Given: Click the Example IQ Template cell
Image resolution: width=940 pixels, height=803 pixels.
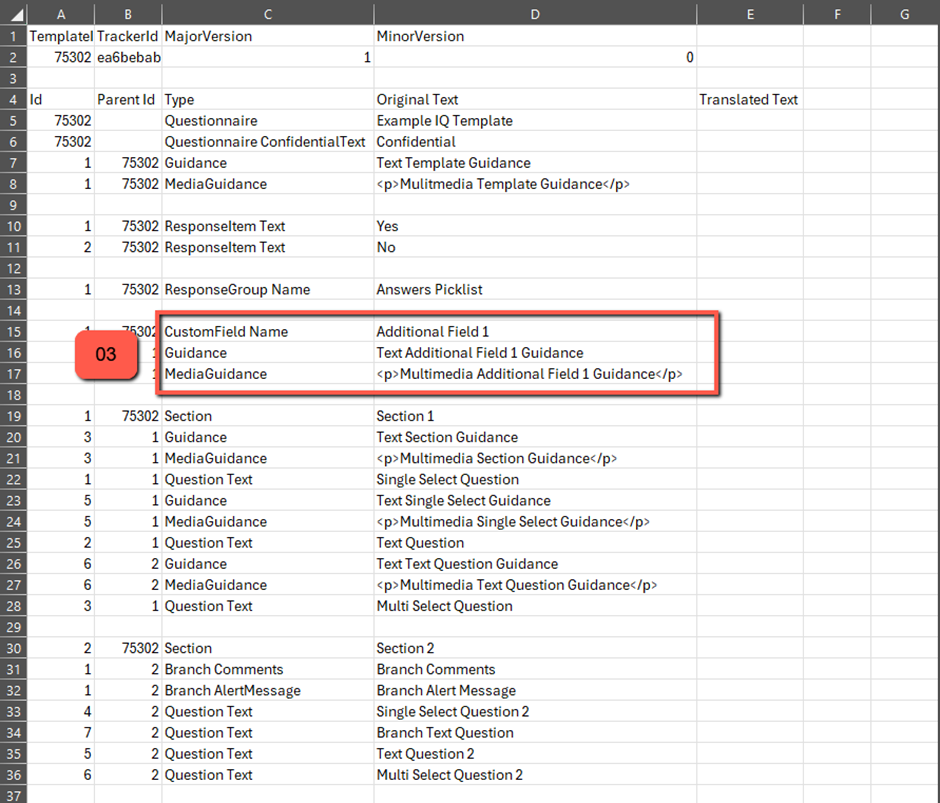Looking at the screenshot, I should tap(534, 121).
